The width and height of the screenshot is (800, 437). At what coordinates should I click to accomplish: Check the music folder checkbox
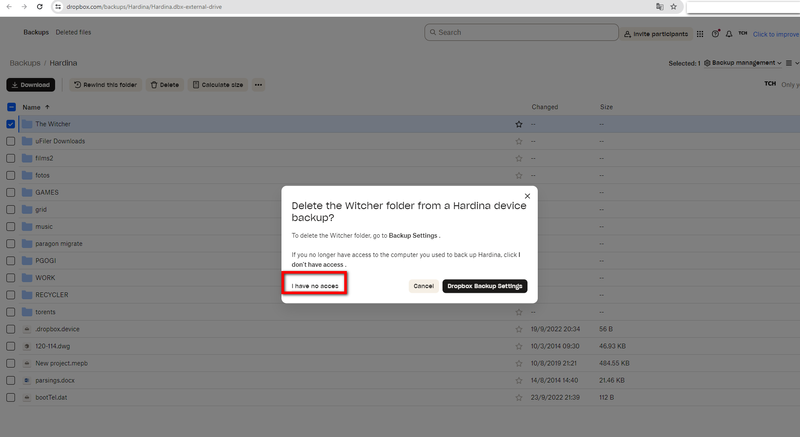tap(11, 226)
